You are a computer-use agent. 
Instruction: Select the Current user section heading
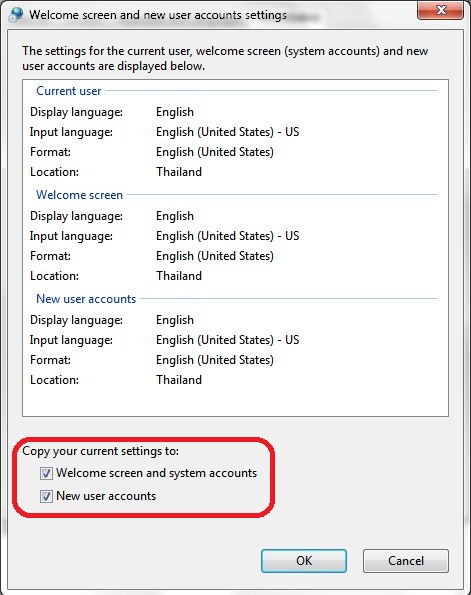click(x=69, y=91)
